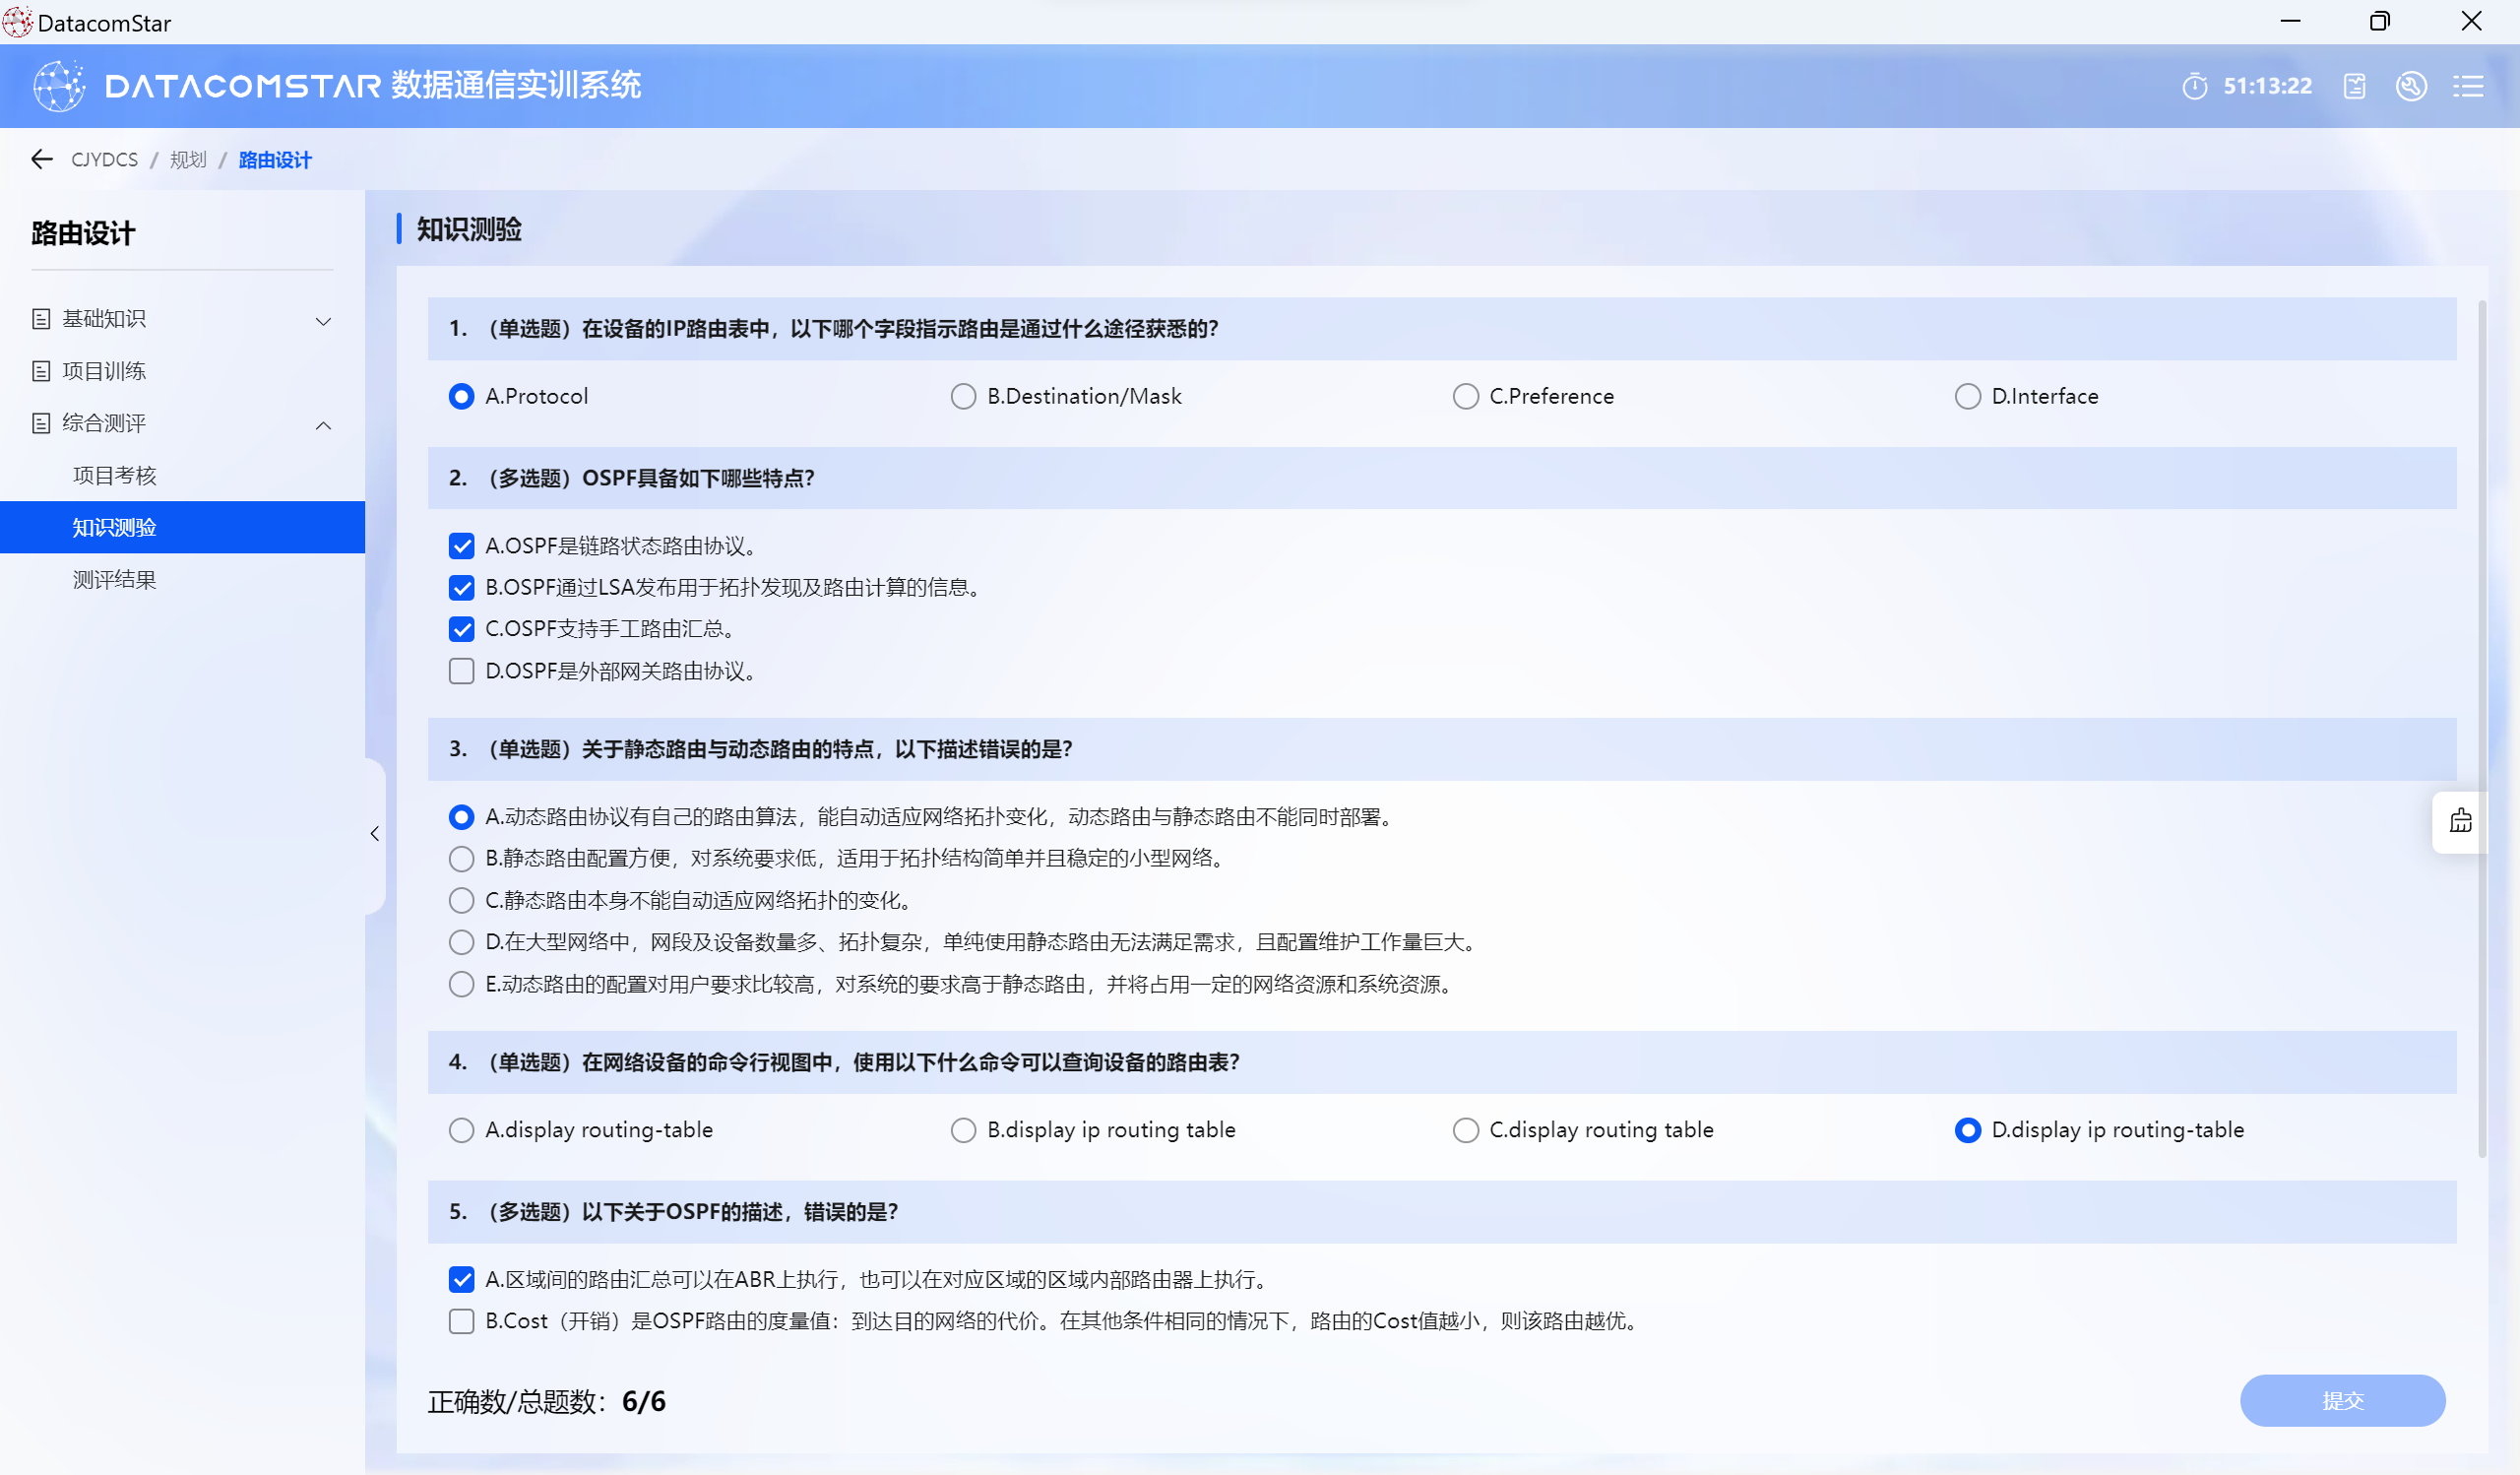Image resolution: width=2520 pixels, height=1475 pixels.
Task: Click the 提交 submit button
Action: pos(2342,1400)
